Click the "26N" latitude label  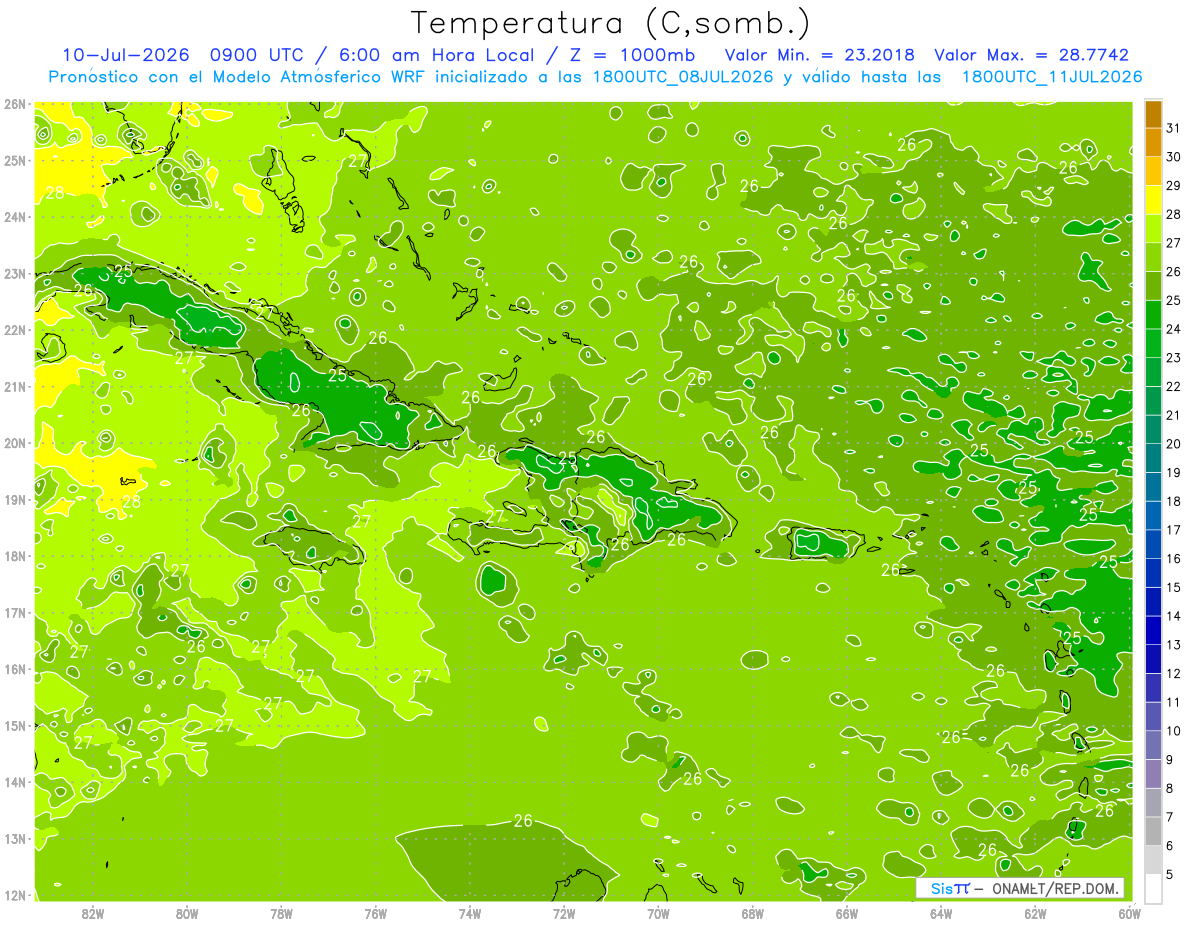[x=15, y=104]
